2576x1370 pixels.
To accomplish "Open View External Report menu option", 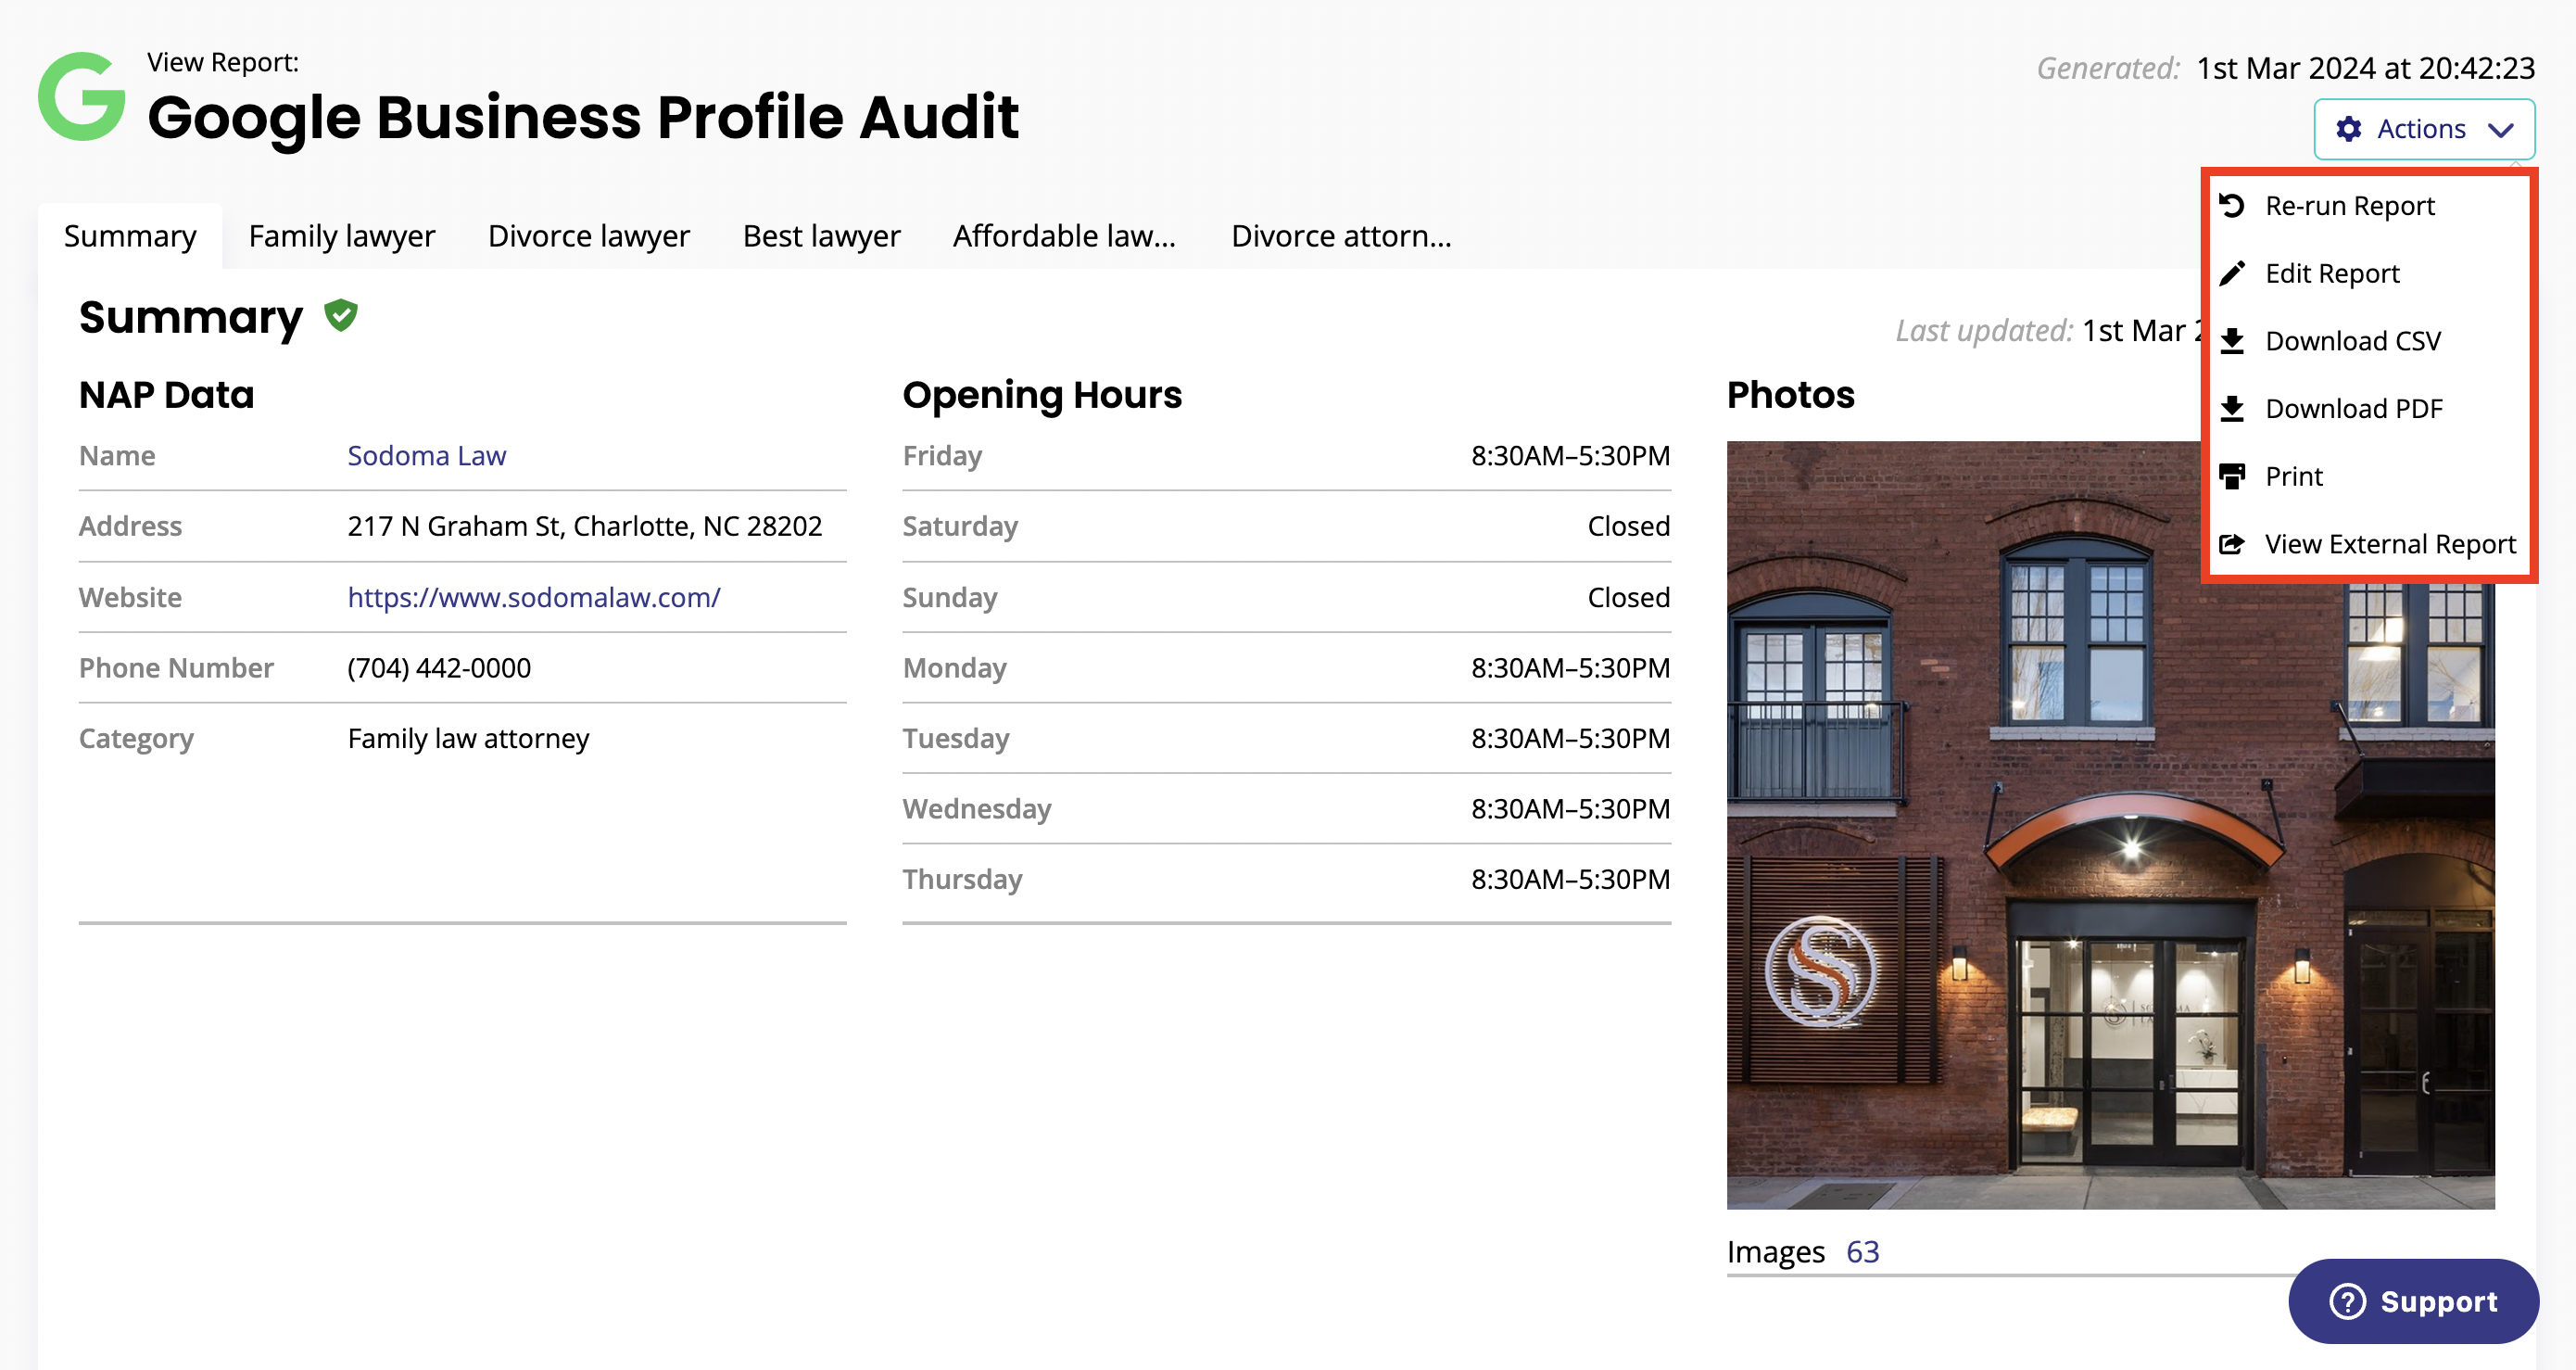I will (x=2372, y=544).
